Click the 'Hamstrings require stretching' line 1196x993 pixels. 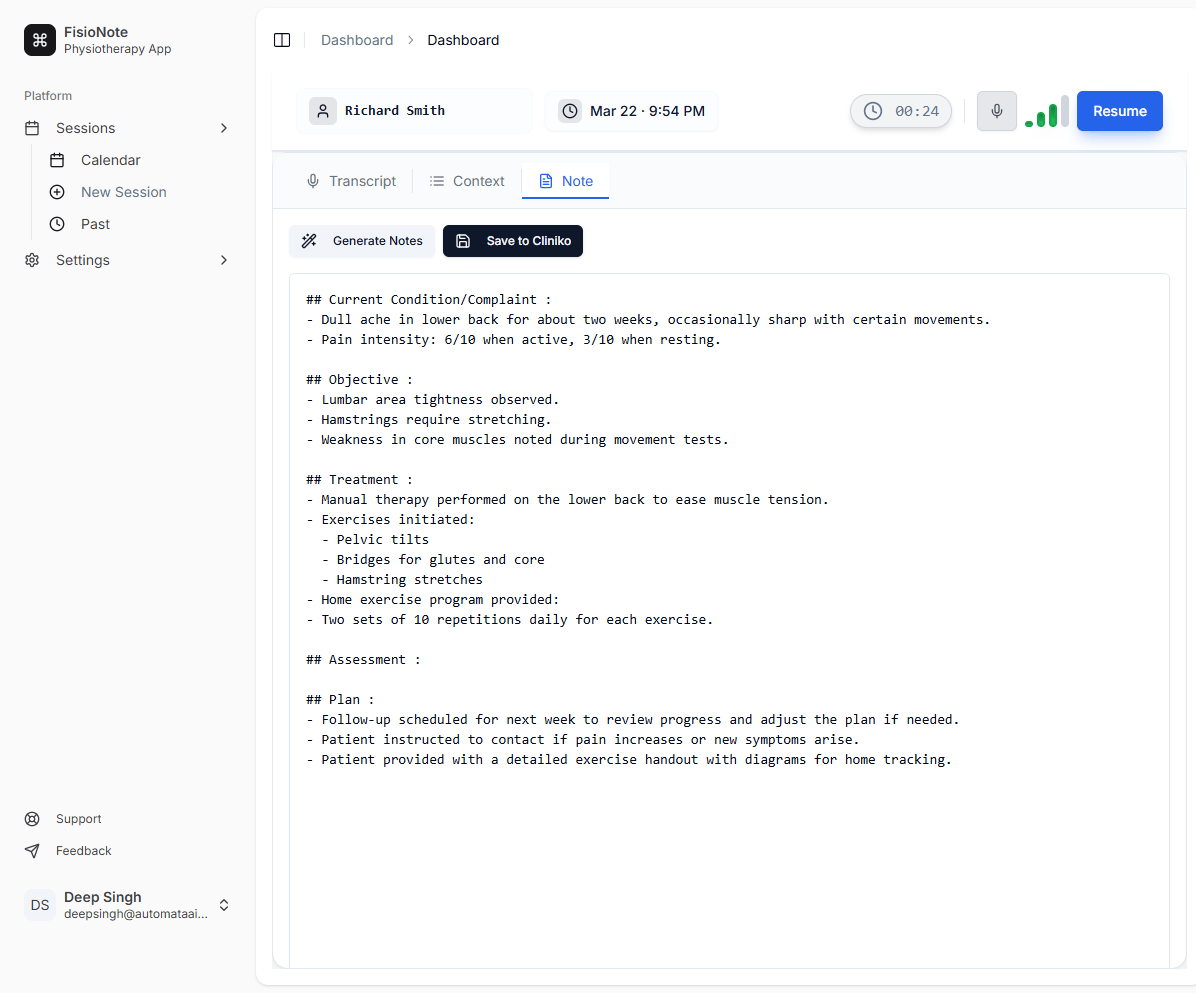(429, 419)
